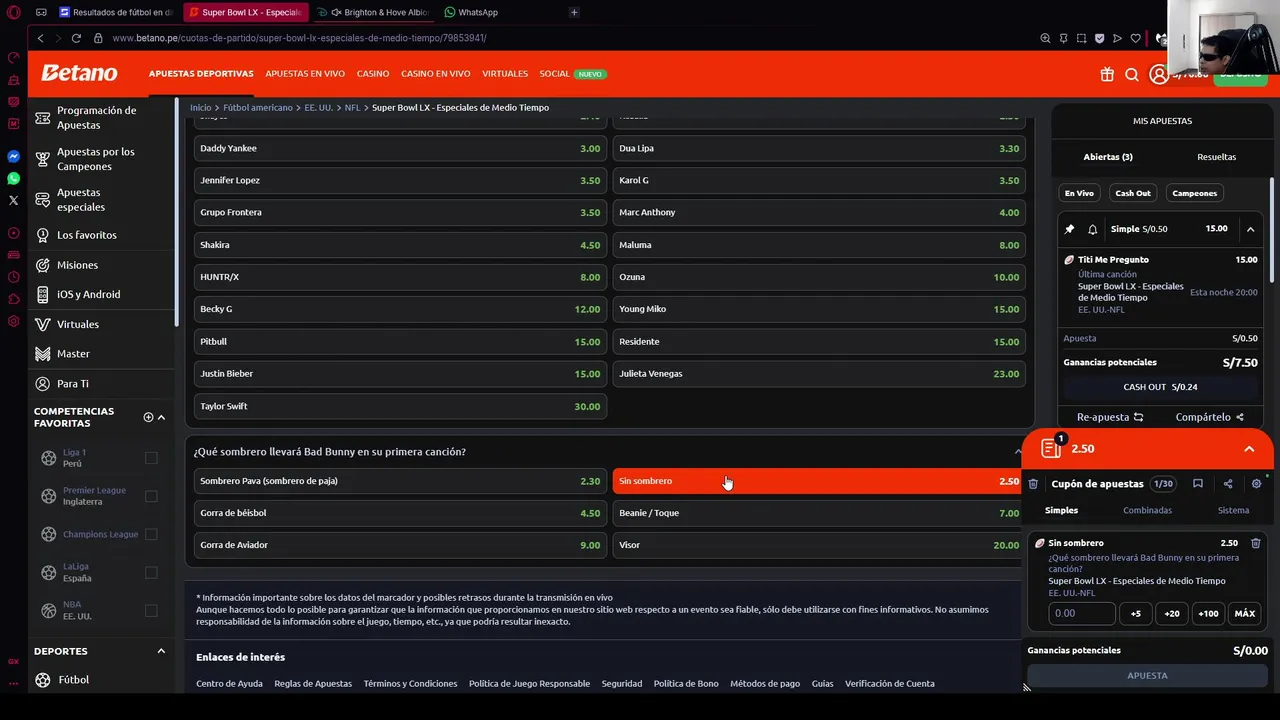Image resolution: width=1280 pixels, height=720 pixels.
Task: Click the stake amount input field
Action: pyautogui.click(x=1082, y=614)
